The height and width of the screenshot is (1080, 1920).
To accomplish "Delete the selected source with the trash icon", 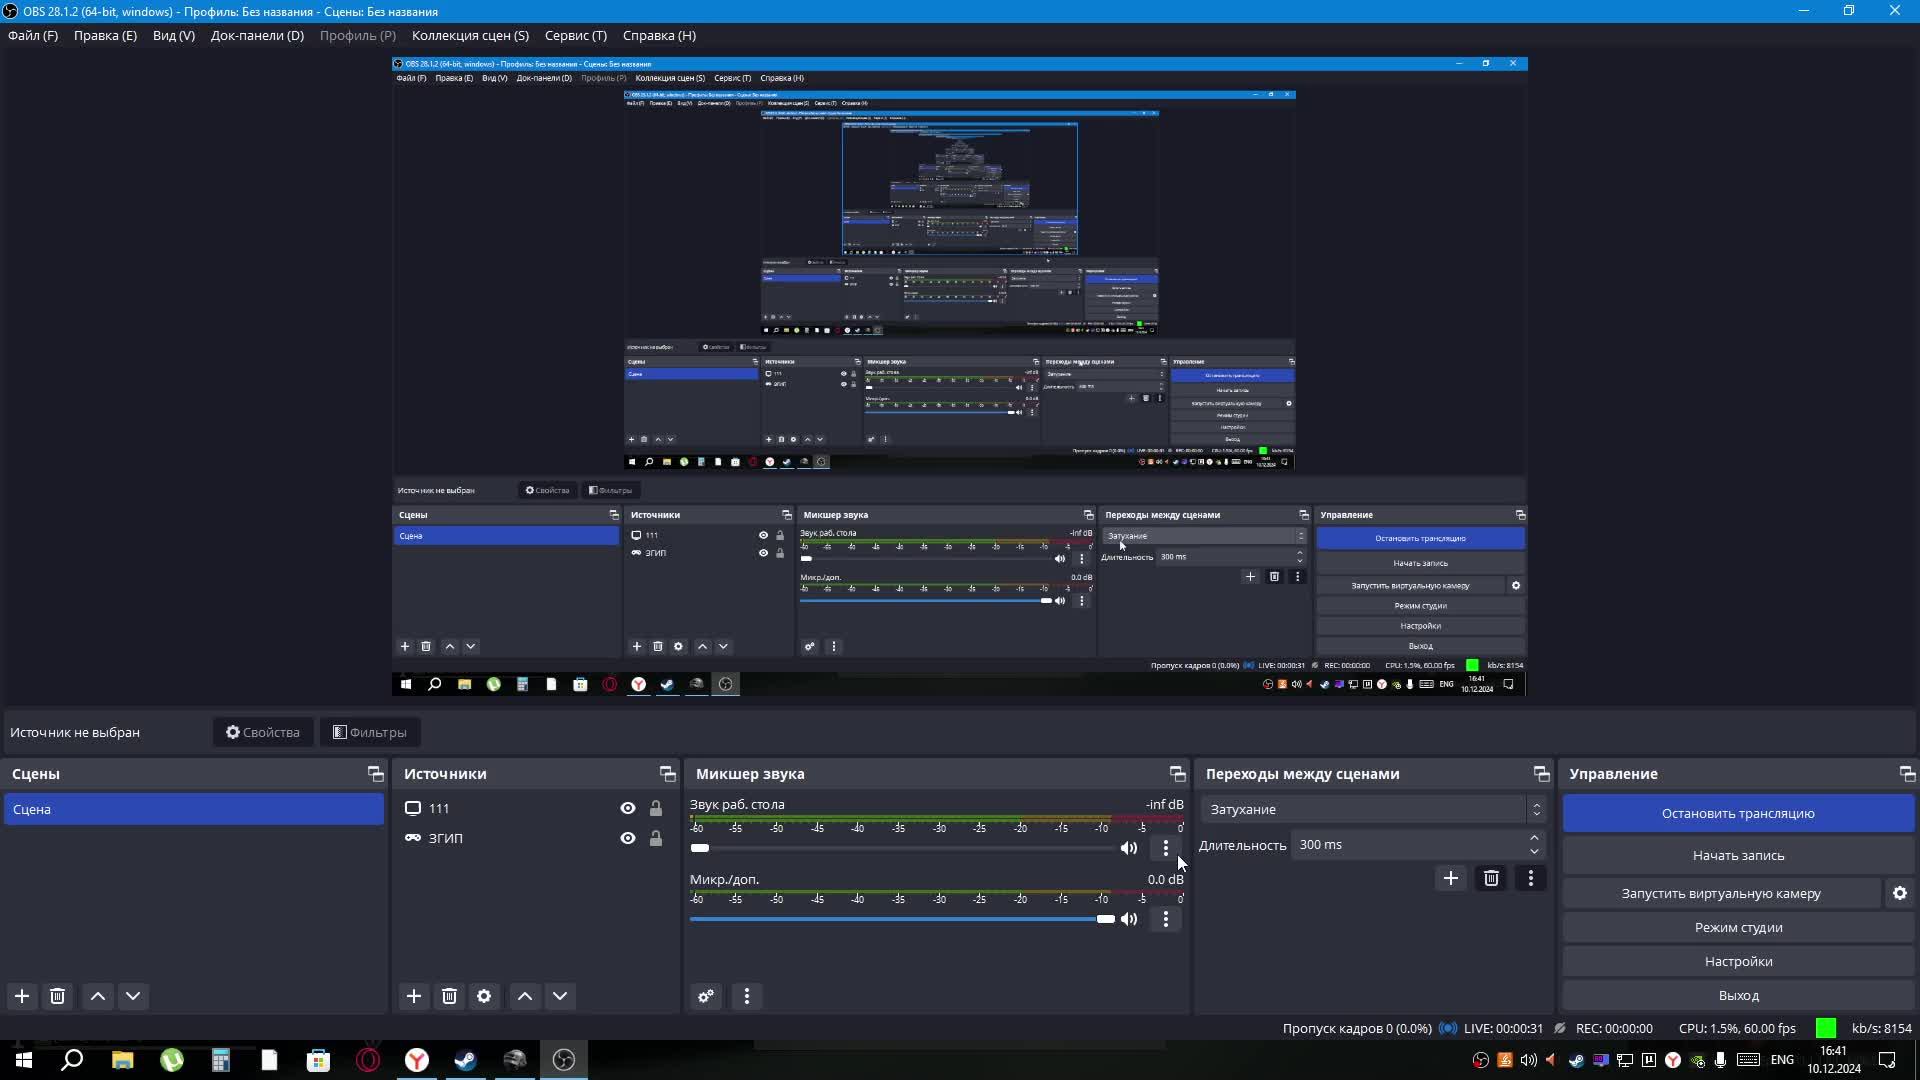I will [449, 996].
